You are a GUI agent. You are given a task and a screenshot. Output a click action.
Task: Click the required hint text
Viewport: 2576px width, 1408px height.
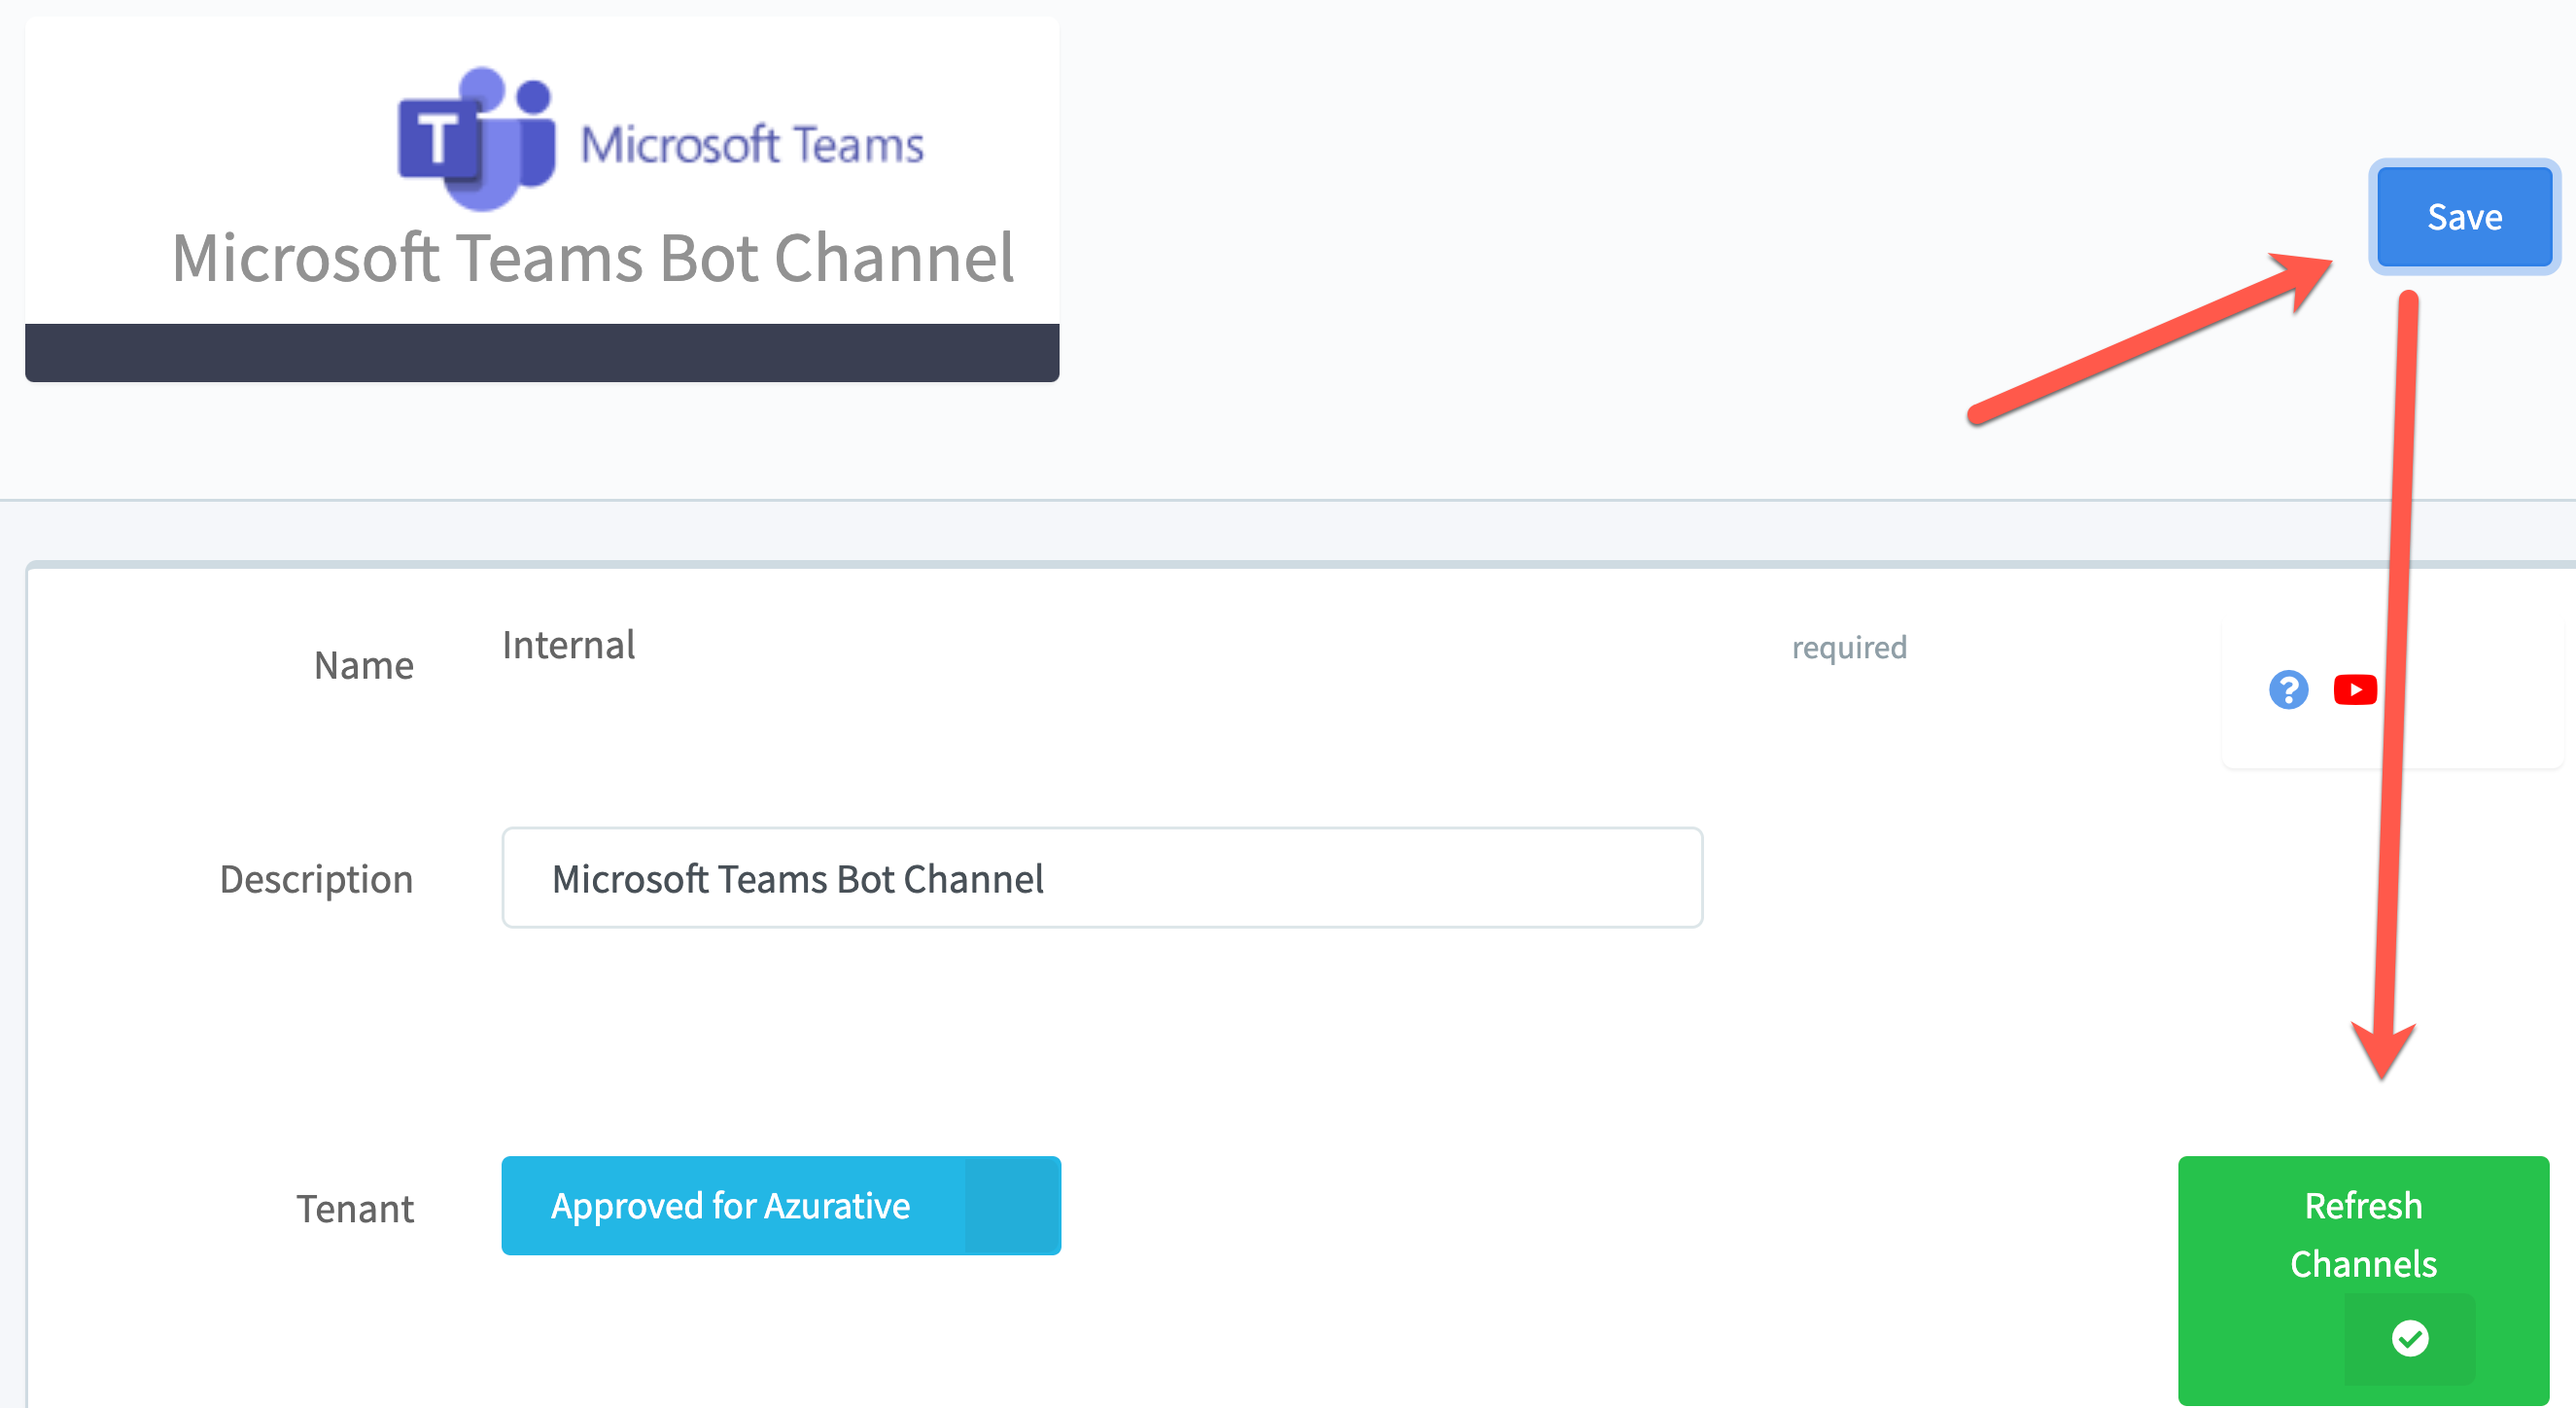pyautogui.click(x=1849, y=647)
